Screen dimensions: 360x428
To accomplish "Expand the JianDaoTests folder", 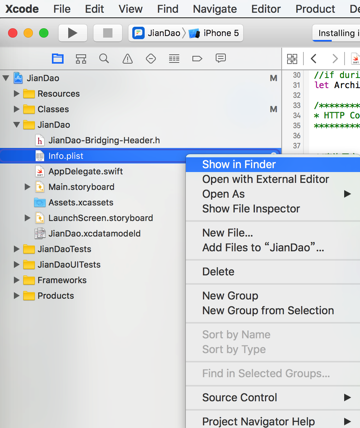I will coord(16,249).
